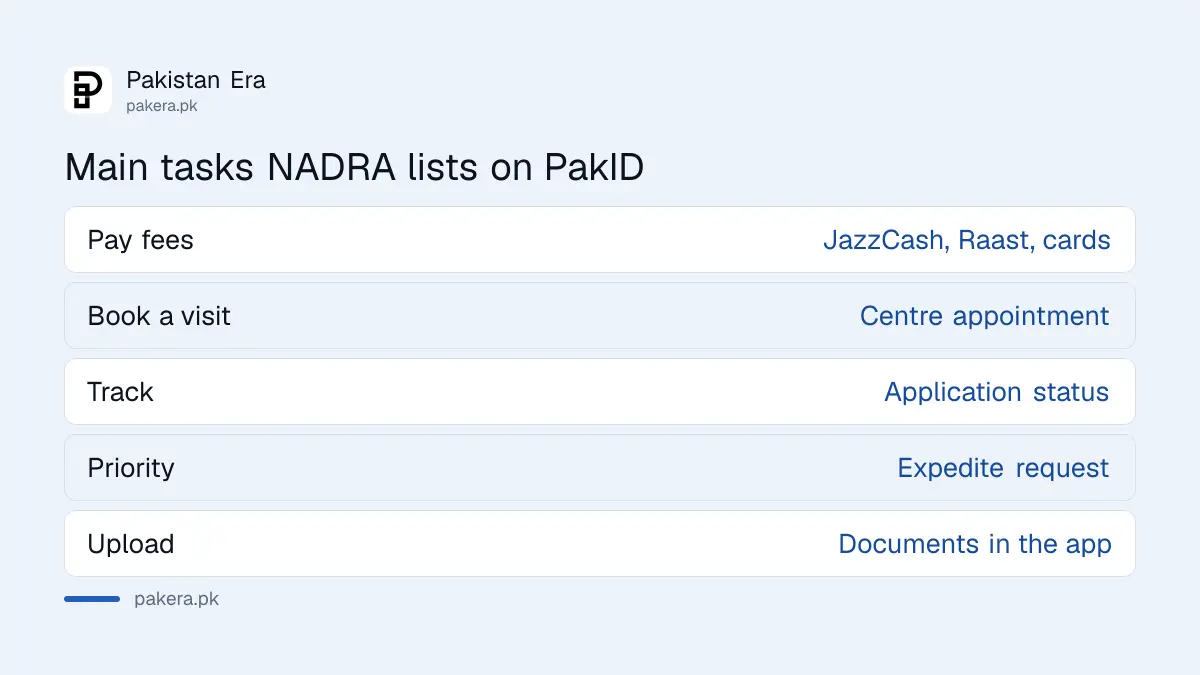Click 'Documents in the app' value

975,544
